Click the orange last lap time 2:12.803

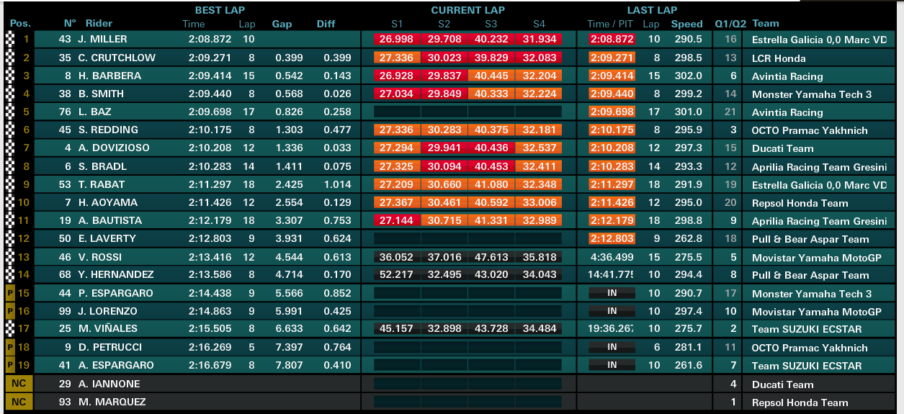(x=612, y=239)
